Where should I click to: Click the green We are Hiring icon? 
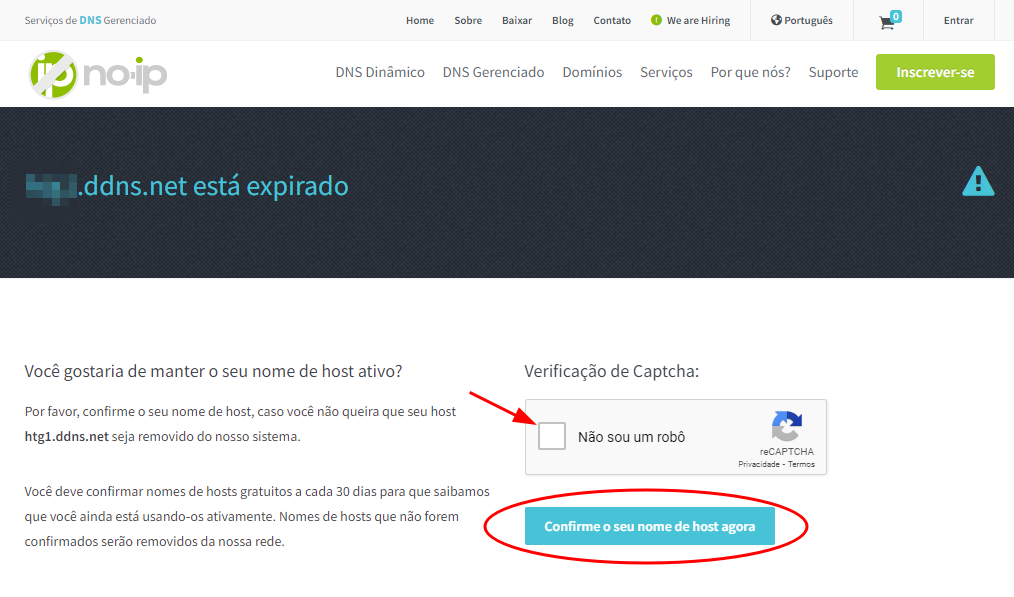pyautogui.click(x=656, y=20)
